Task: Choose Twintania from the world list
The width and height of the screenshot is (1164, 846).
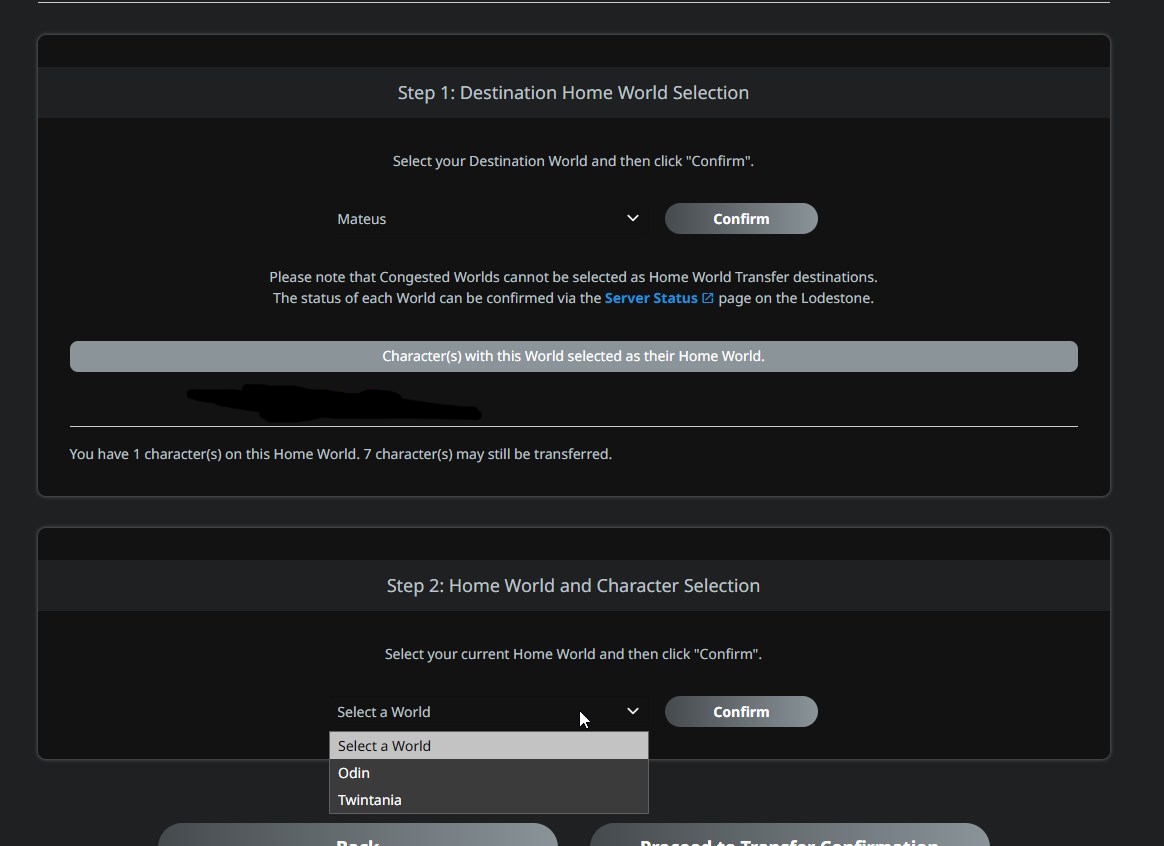Action: click(x=488, y=800)
